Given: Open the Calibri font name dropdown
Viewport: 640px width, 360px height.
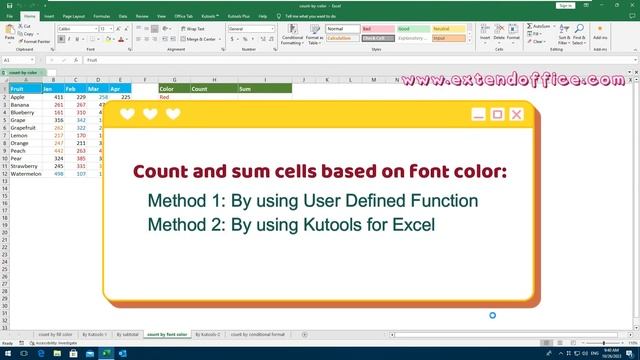Looking at the screenshot, I should (96, 29).
